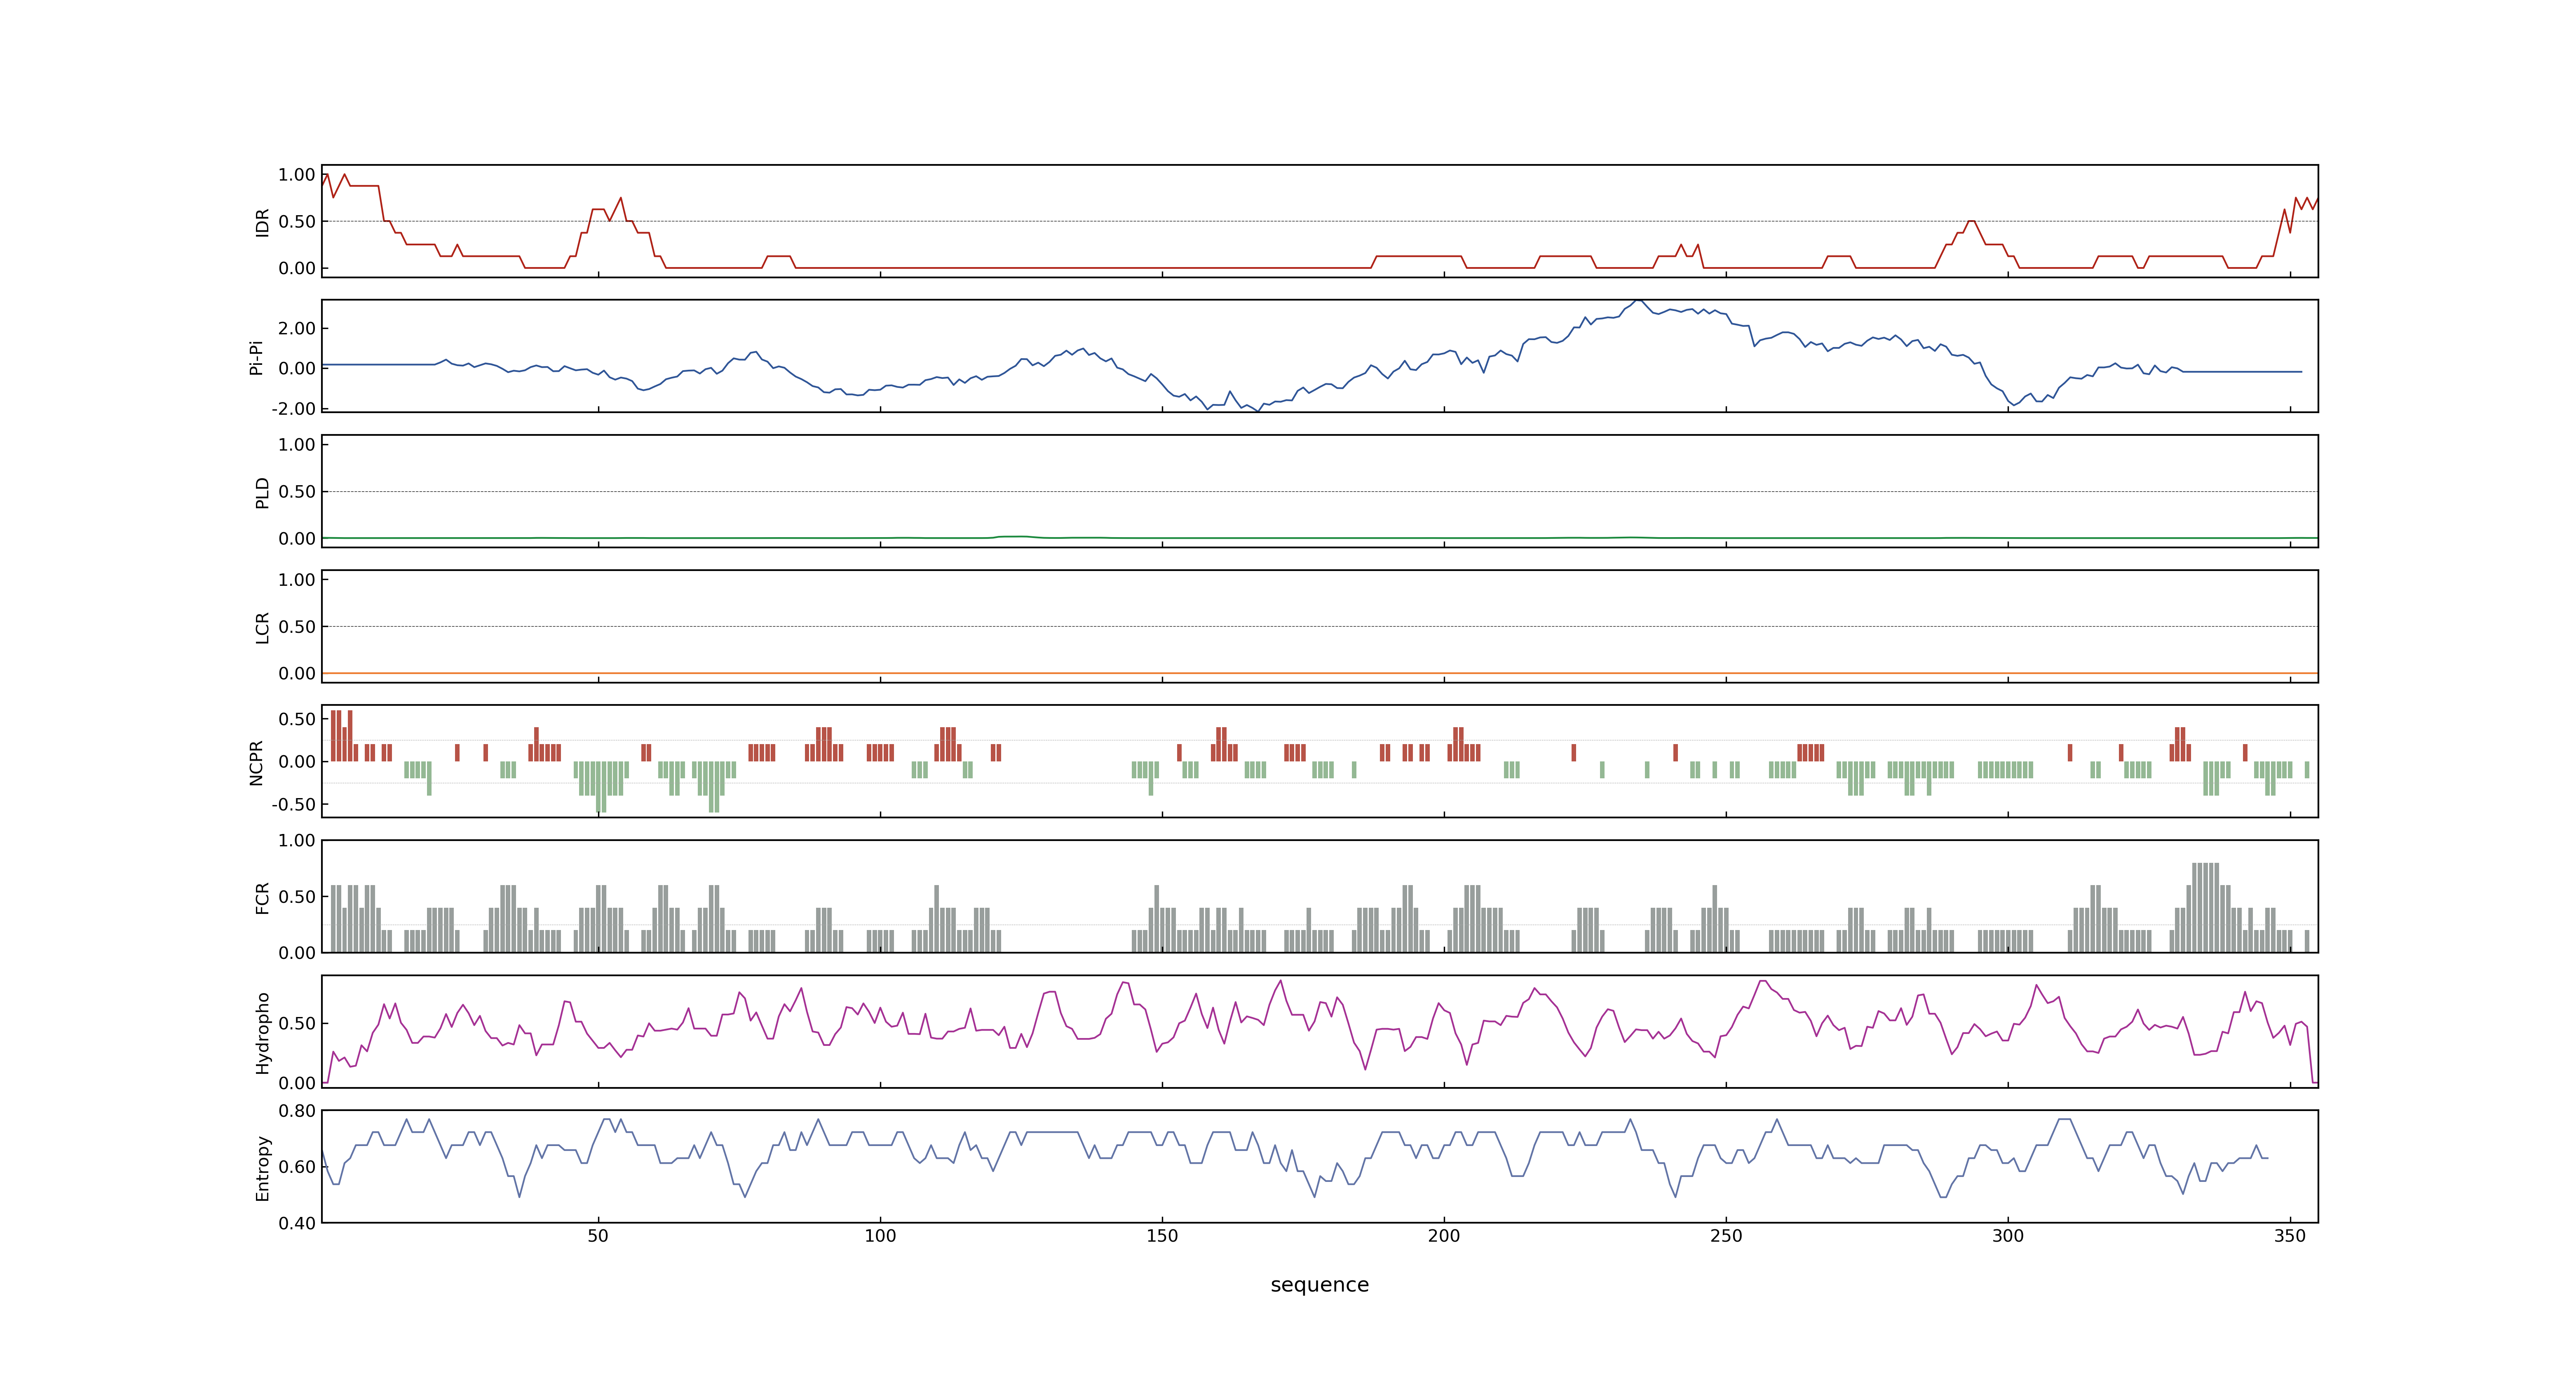This screenshot has height=1374, width=2576.
Task: Click the LCR axis label
Action: point(262,627)
